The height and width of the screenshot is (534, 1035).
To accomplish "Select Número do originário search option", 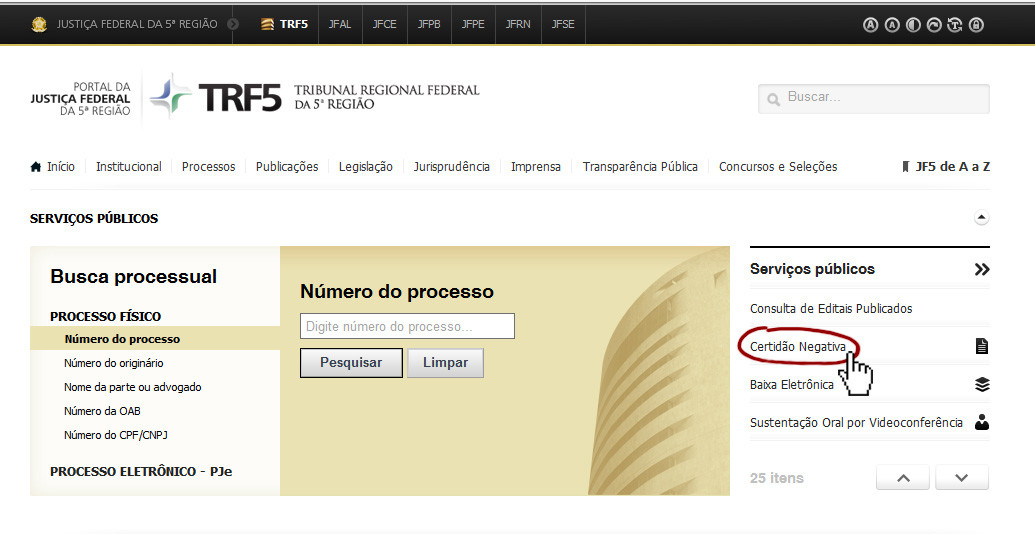I will tap(114, 363).
